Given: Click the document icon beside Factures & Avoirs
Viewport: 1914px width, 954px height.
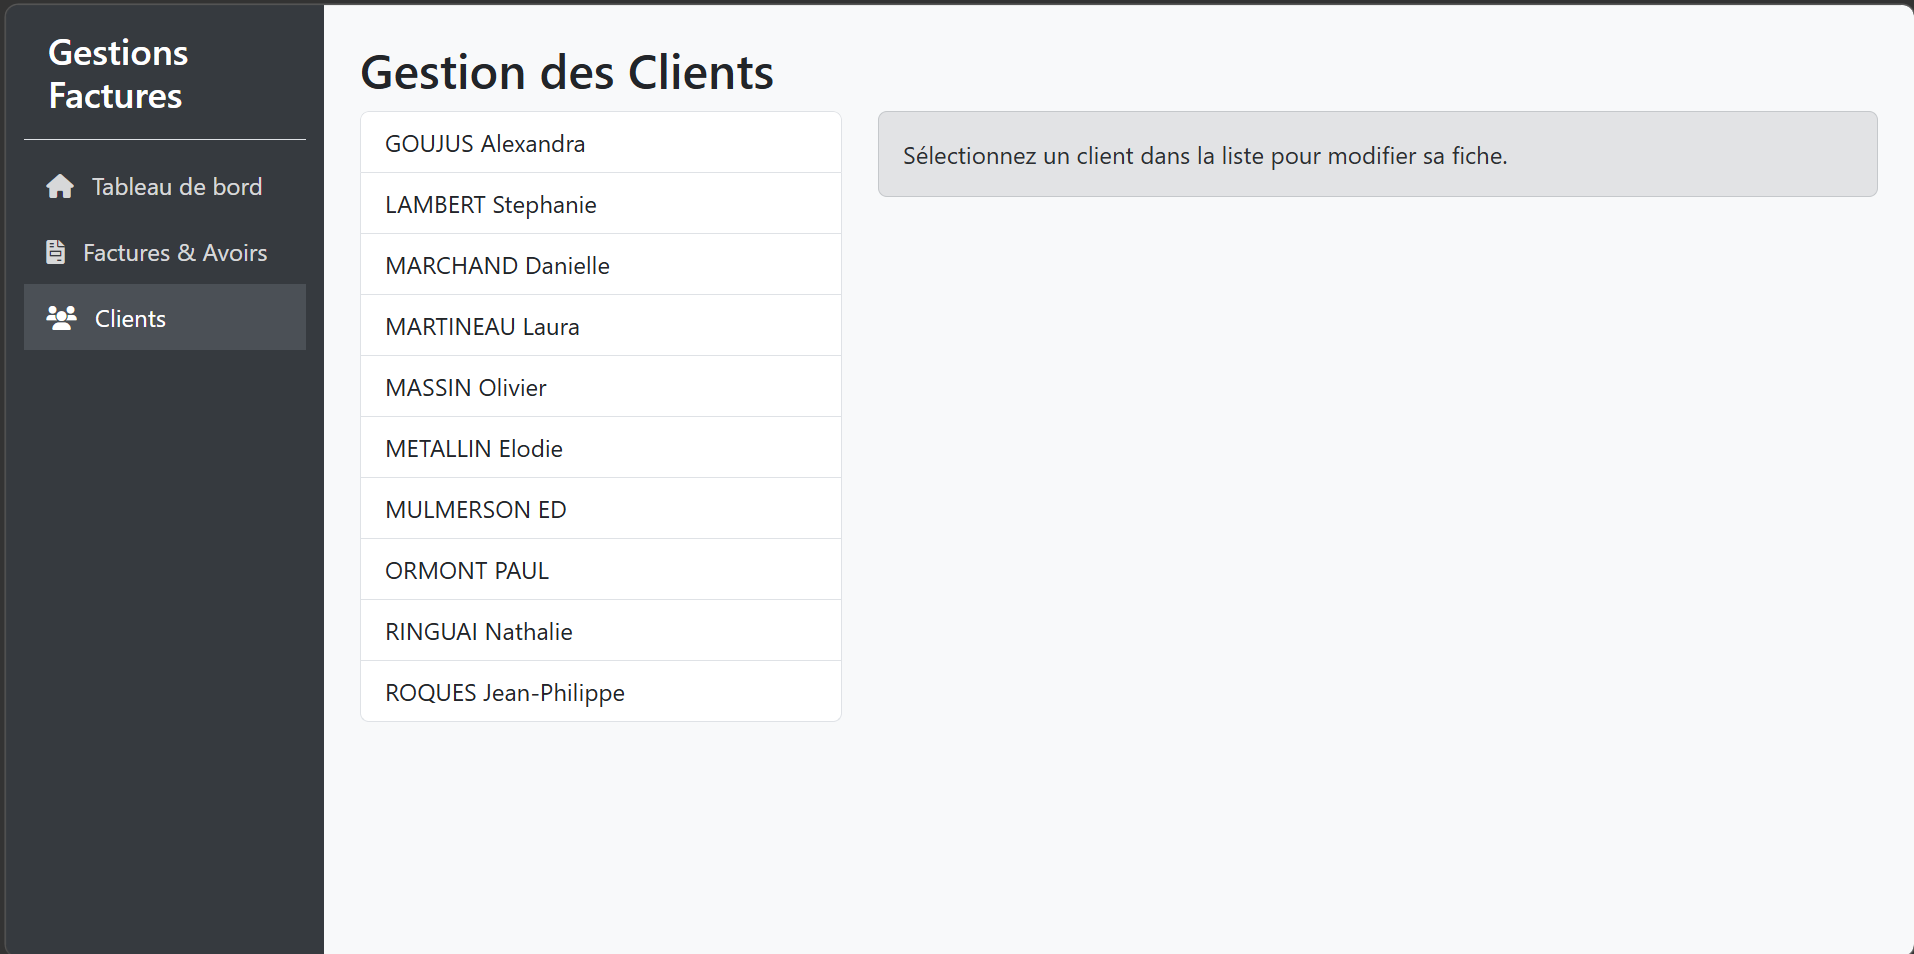Looking at the screenshot, I should pos(56,253).
